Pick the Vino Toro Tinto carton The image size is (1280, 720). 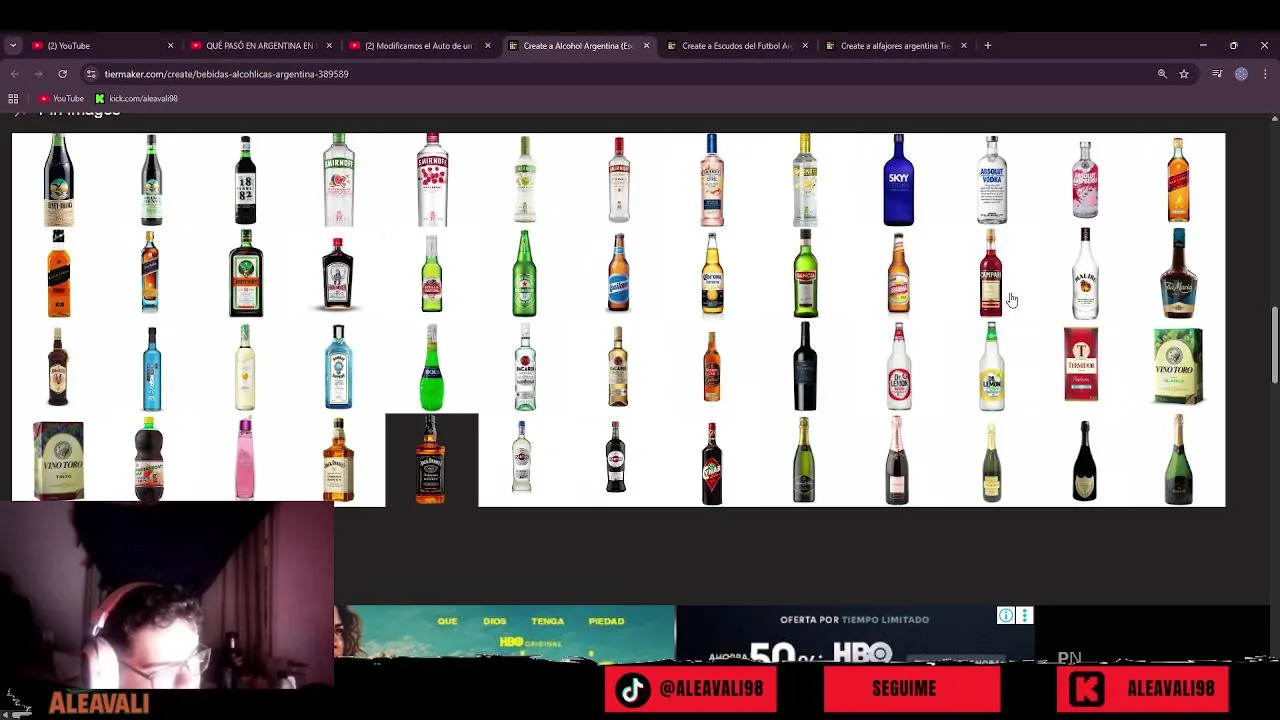59,460
